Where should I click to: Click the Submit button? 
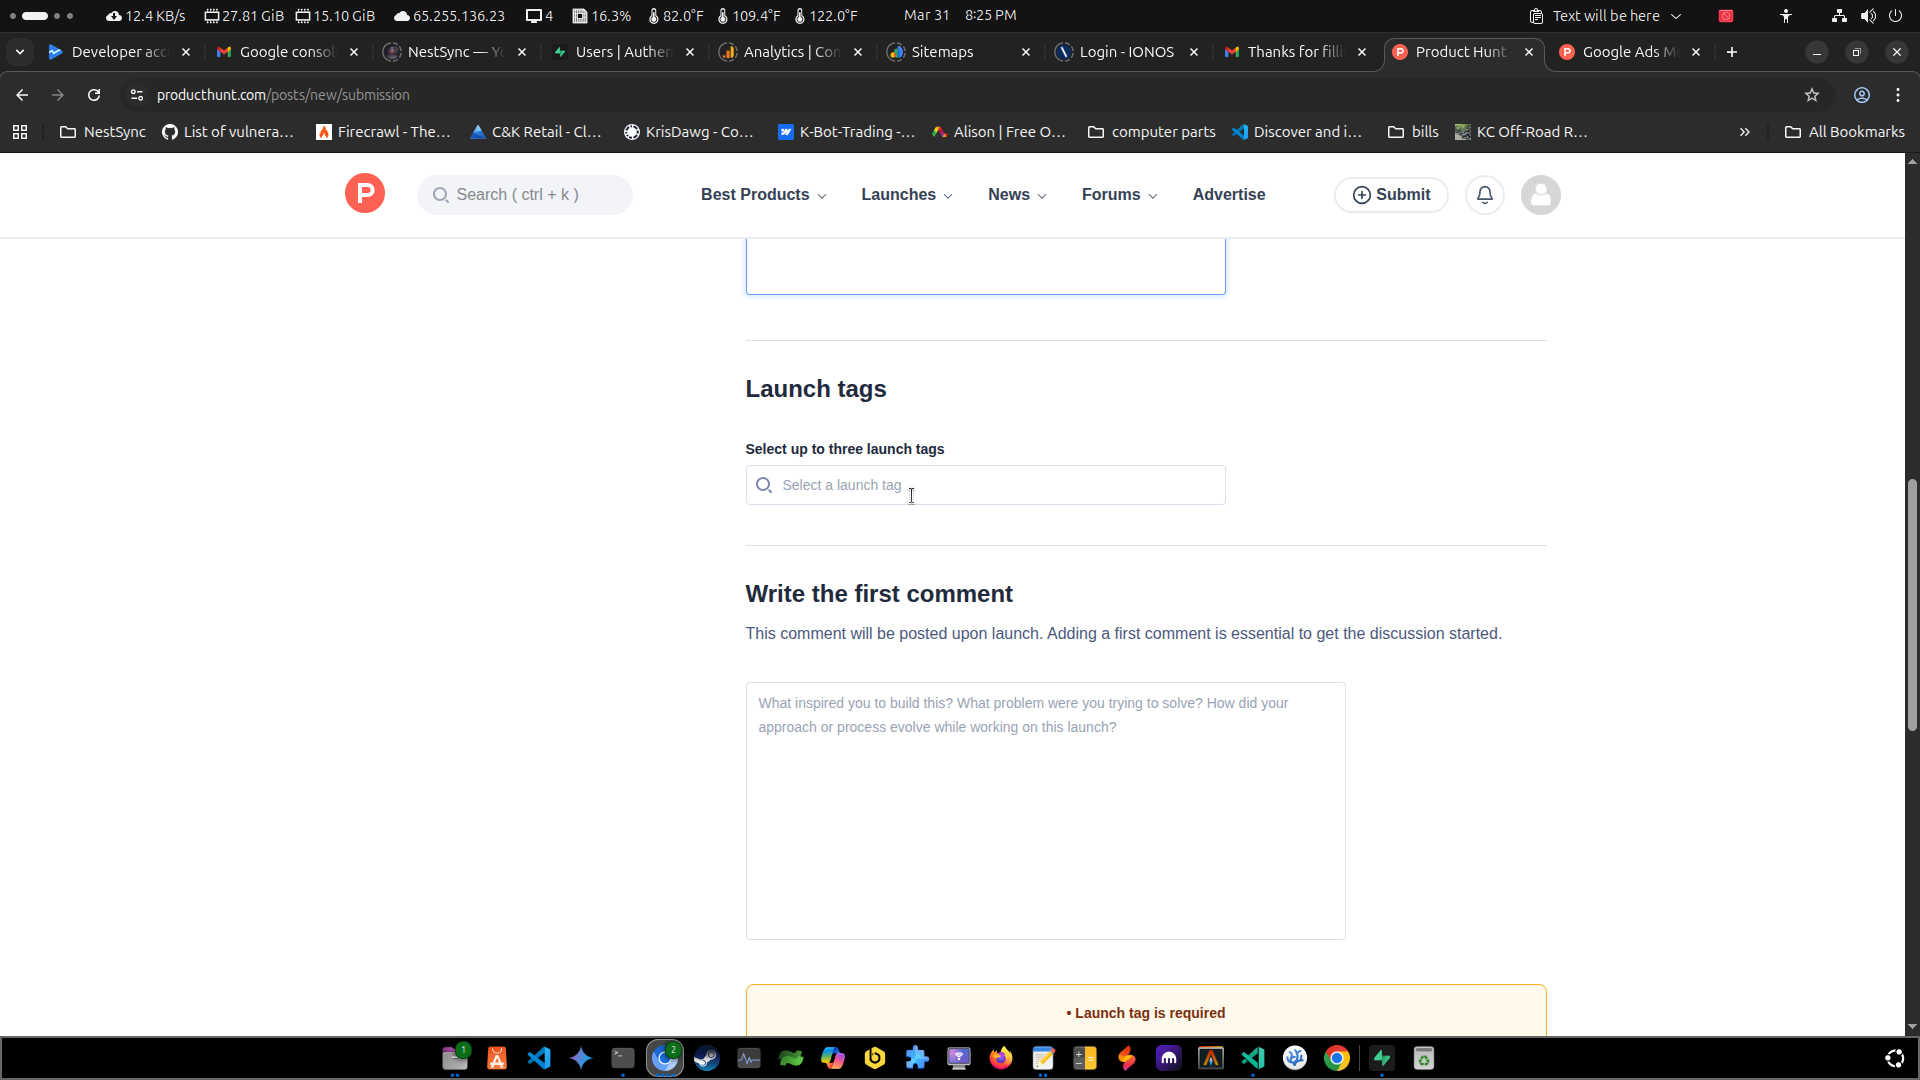coord(1391,195)
